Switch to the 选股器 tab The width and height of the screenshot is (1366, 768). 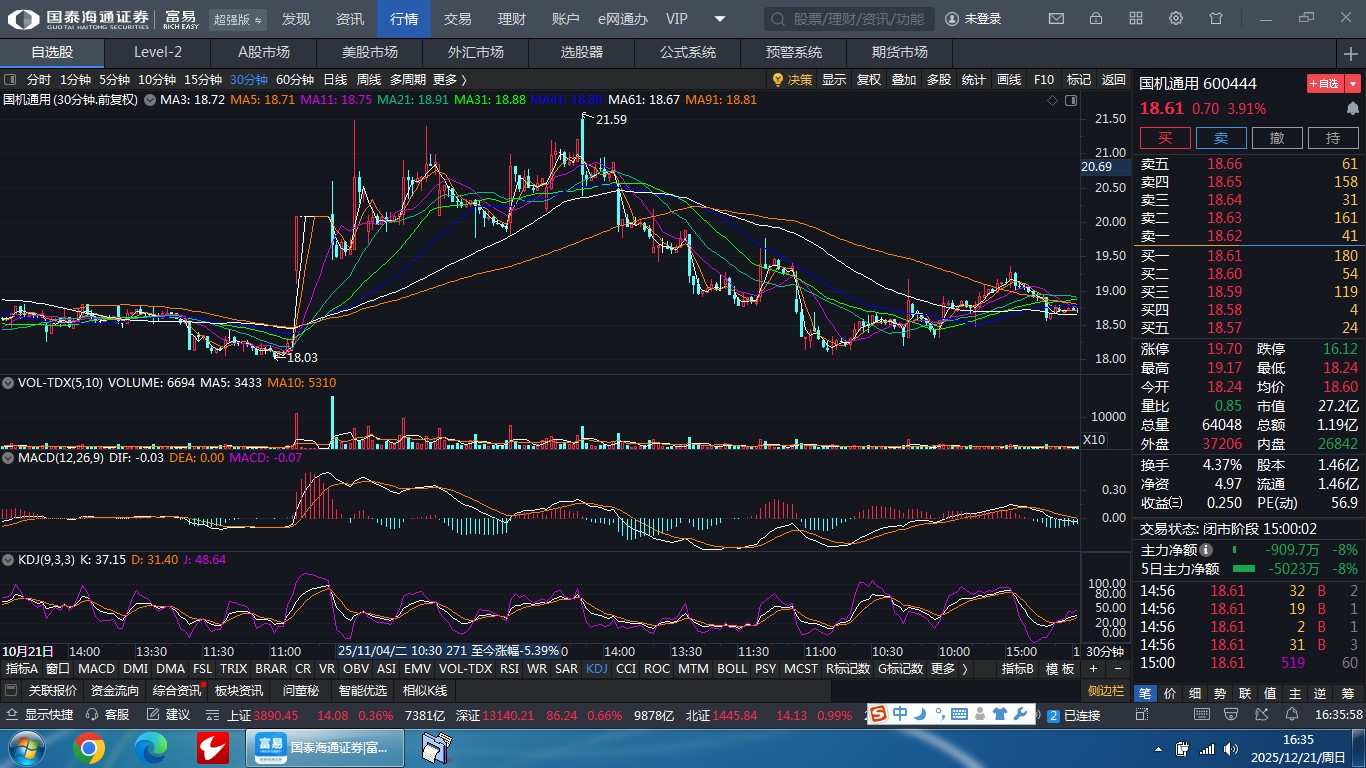tap(581, 53)
